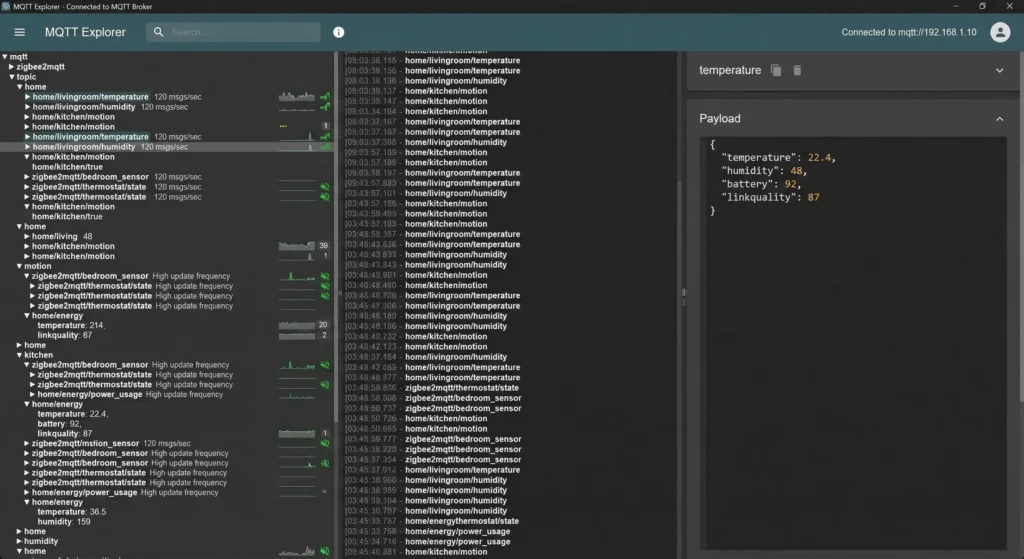
Task: Open the sparkline beside the 39 badge
Action: coord(296,246)
